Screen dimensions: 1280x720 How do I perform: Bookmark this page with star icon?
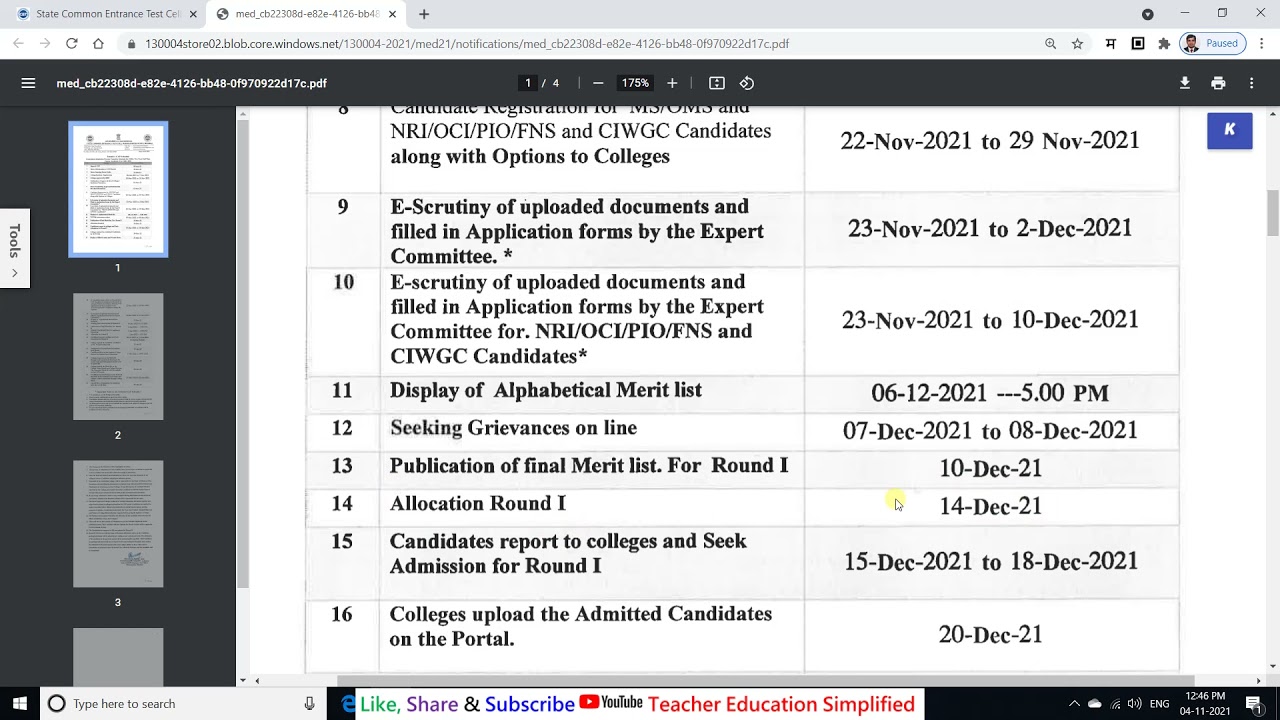1077,44
